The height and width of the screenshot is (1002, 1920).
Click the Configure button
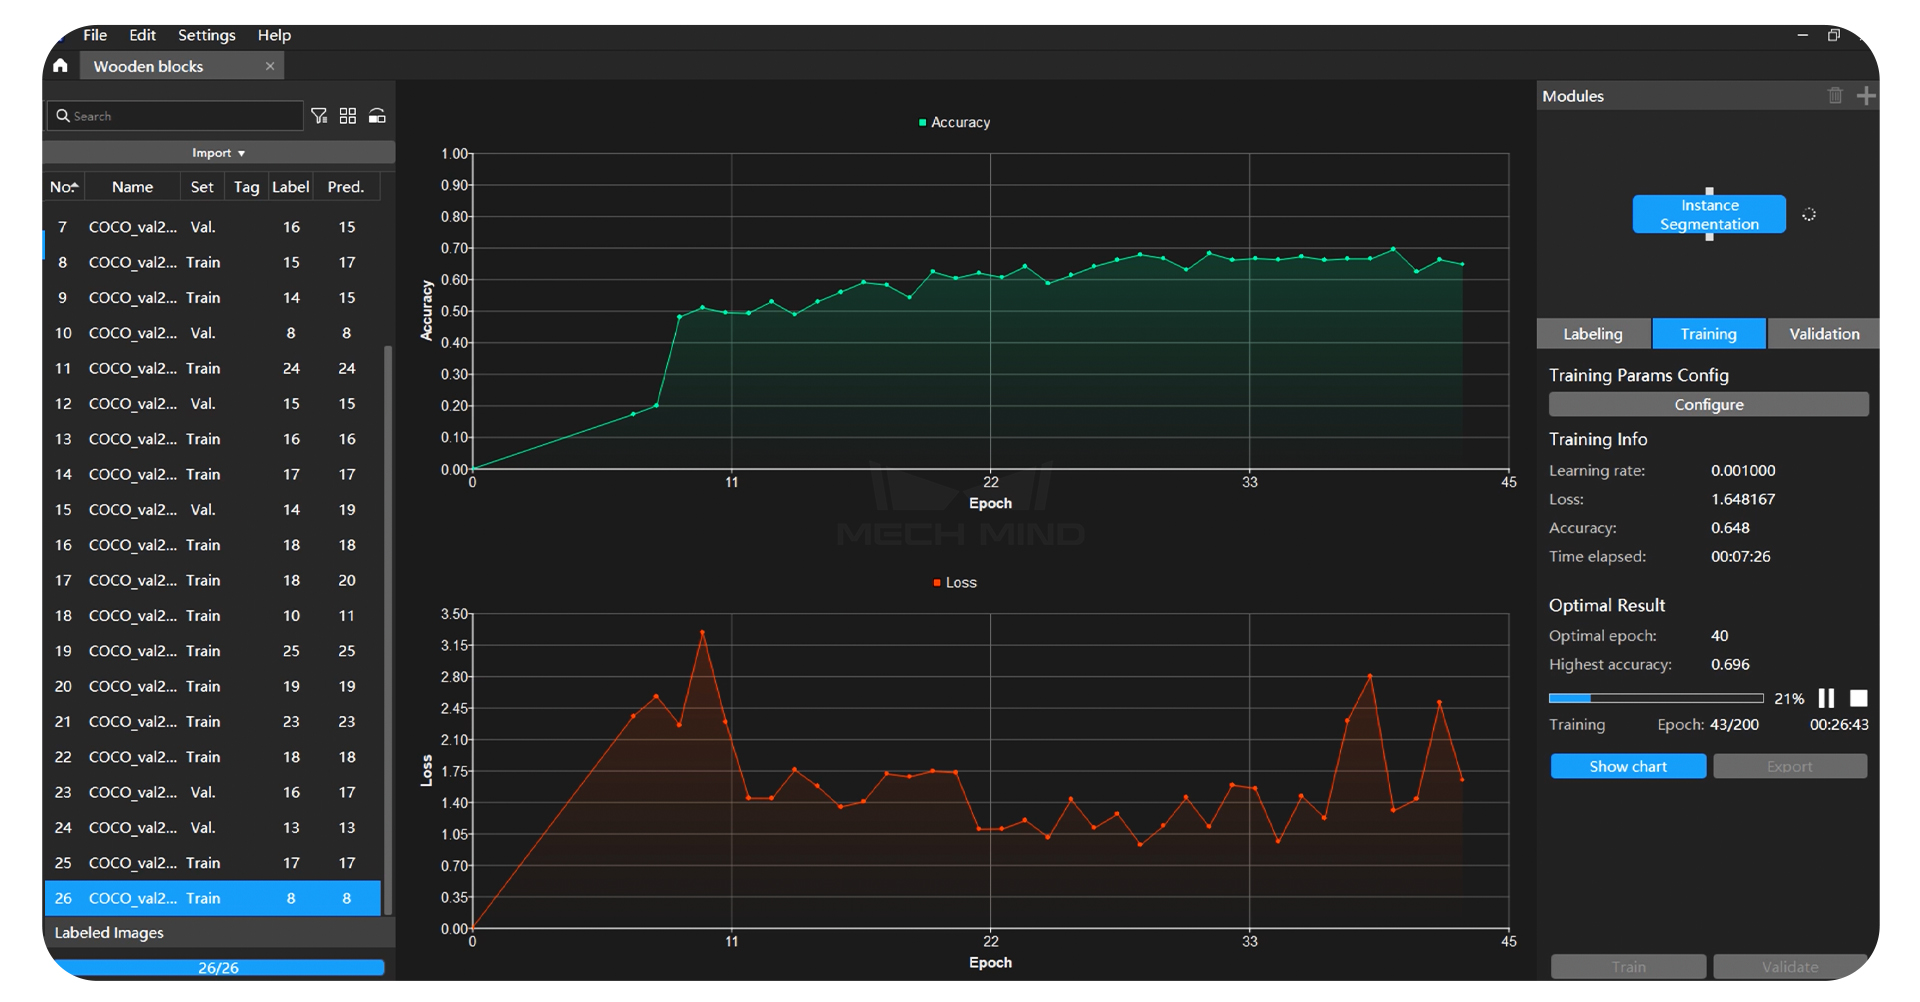1708,404
